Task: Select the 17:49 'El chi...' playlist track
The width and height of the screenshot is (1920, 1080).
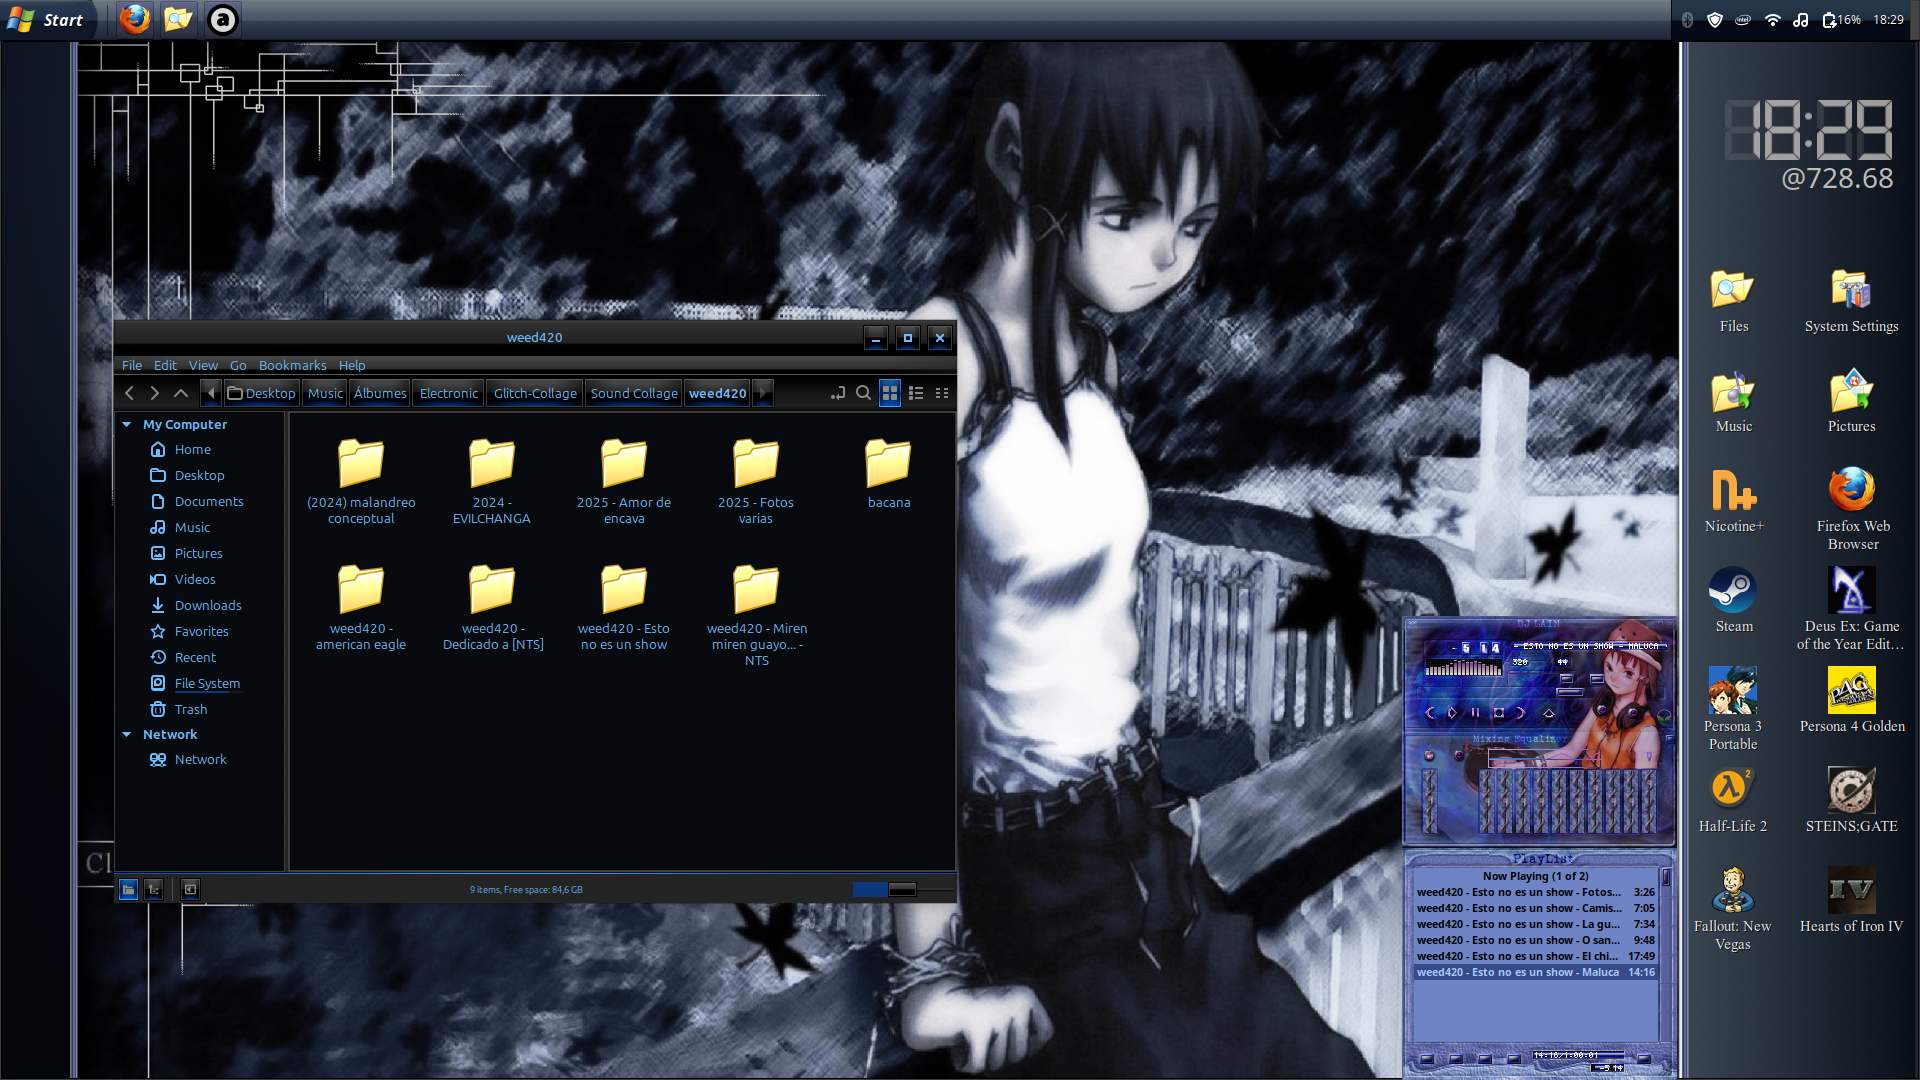Action: 1535,956
